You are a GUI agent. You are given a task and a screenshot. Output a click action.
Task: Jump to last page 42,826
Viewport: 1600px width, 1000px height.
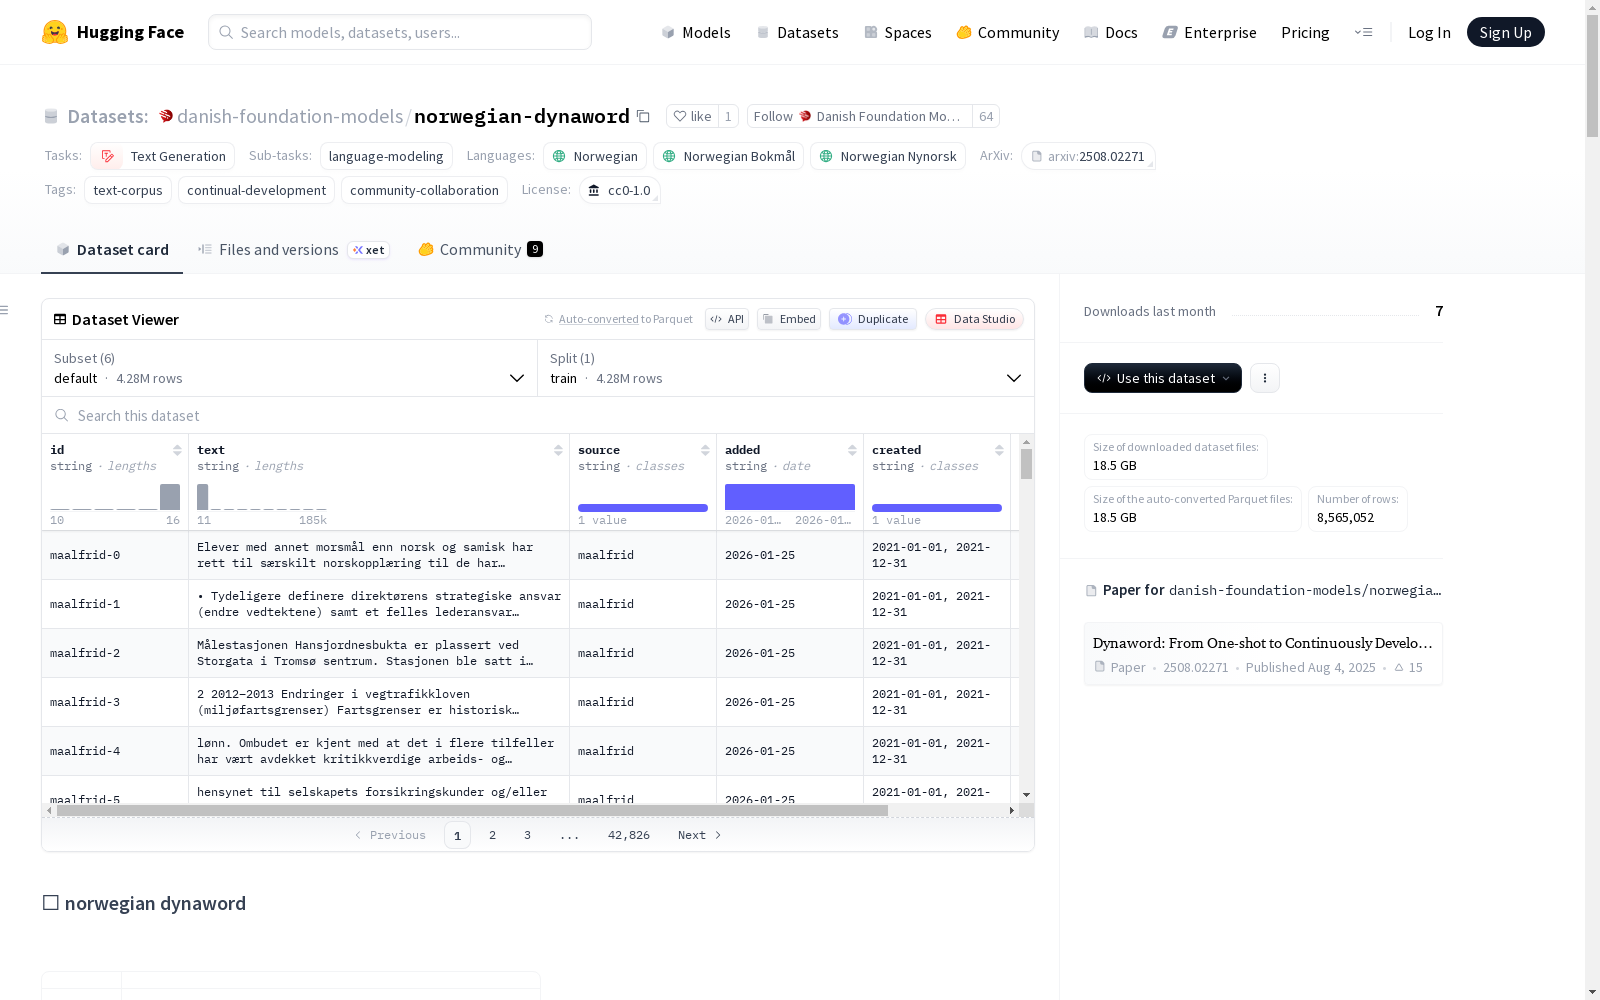point(629,835)
